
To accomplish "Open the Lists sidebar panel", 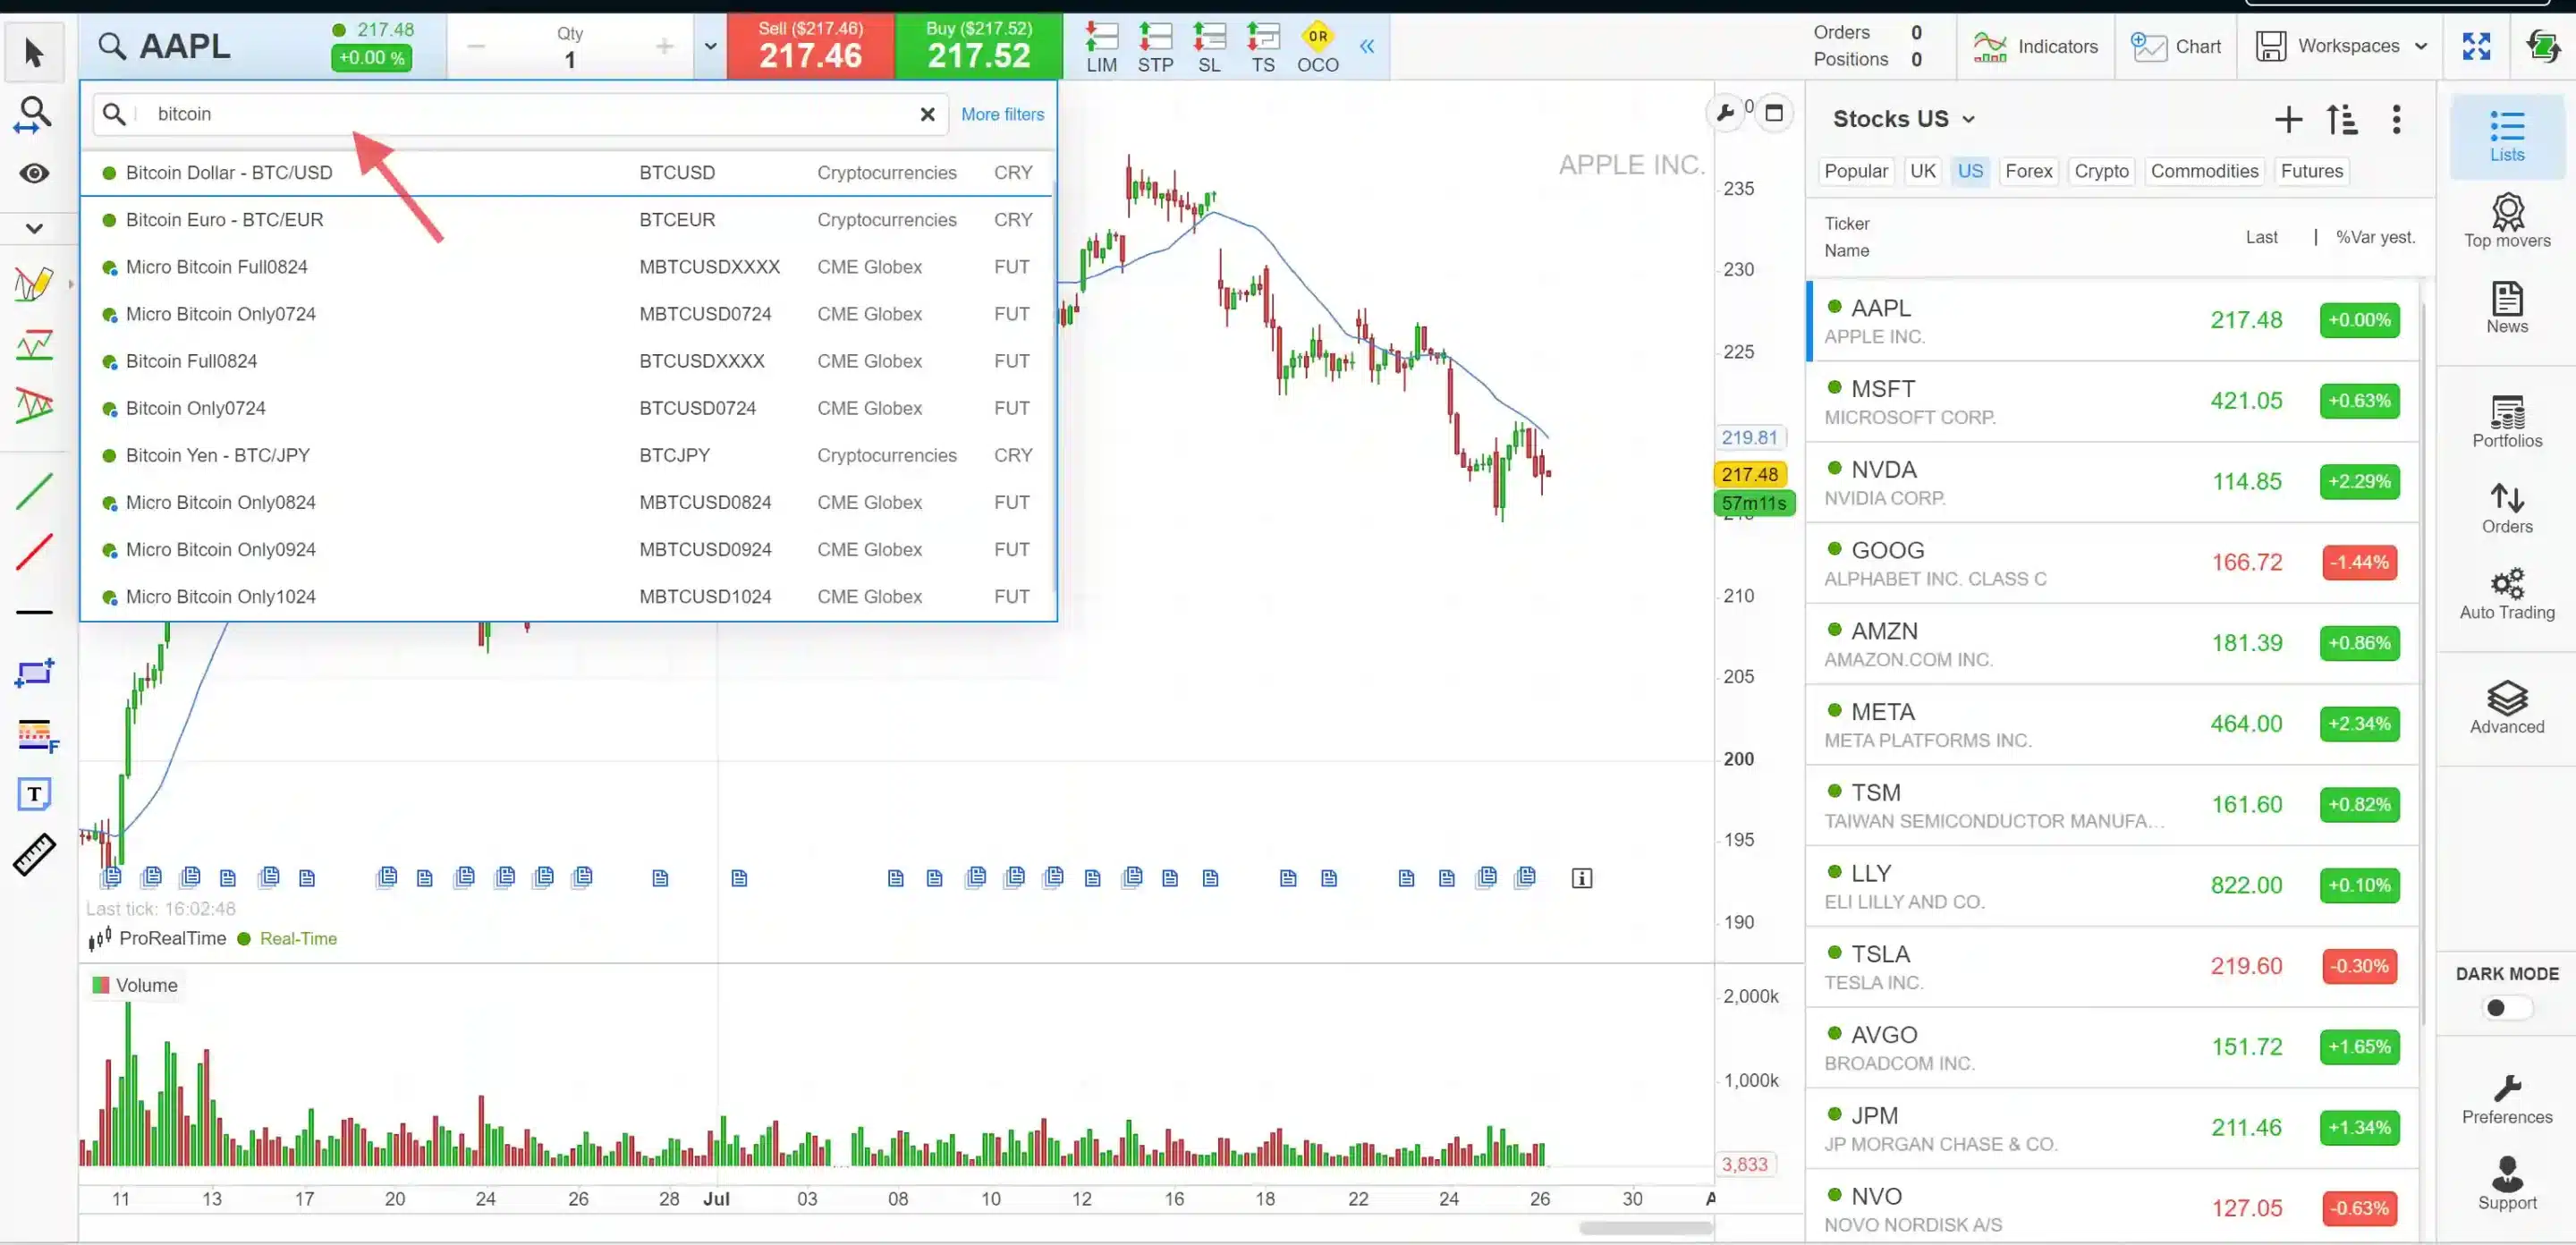I will 2506,136.
